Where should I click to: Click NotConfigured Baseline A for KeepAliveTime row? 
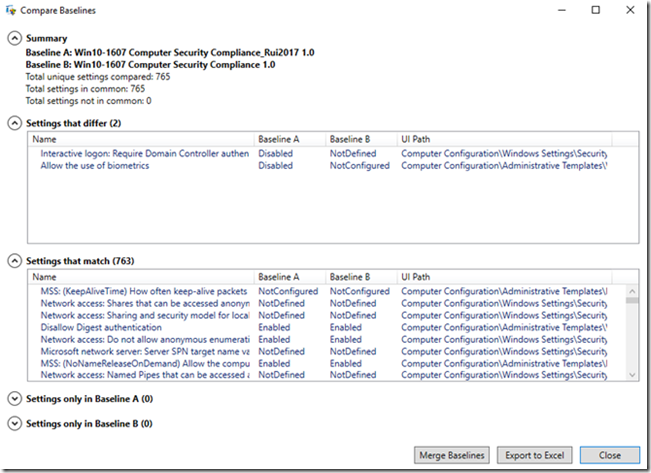point(288,291)
